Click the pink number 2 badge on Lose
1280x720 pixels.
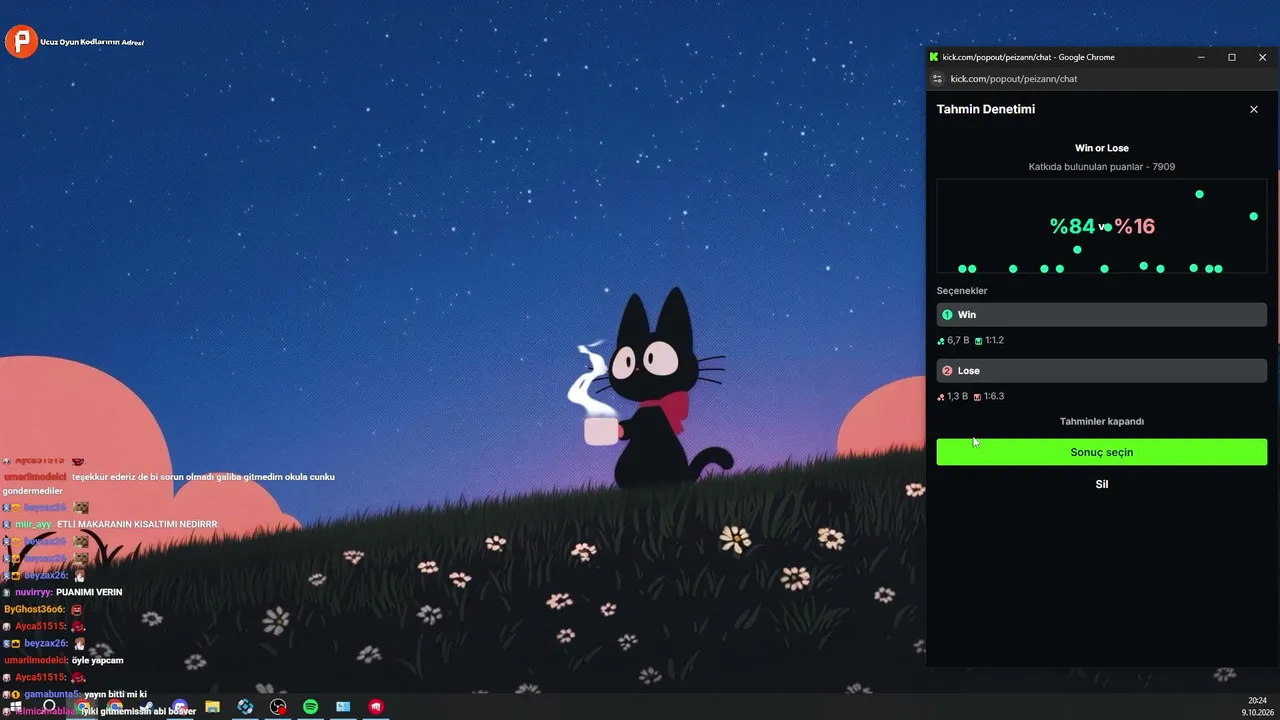(947, 371)
